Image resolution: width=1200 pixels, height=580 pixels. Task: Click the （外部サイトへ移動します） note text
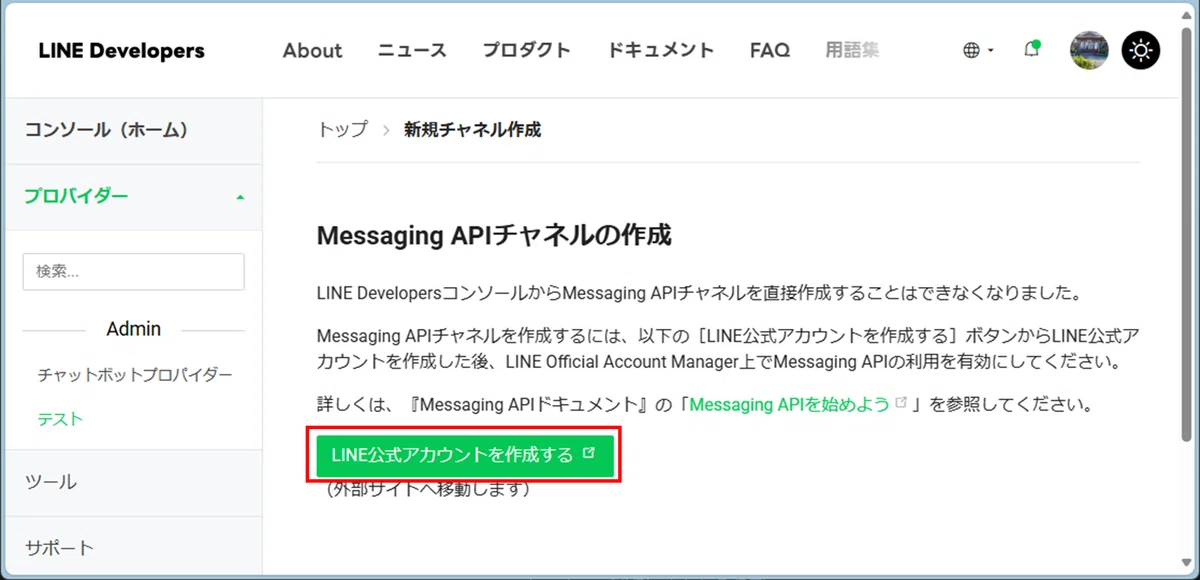click(x=428, y=490)
